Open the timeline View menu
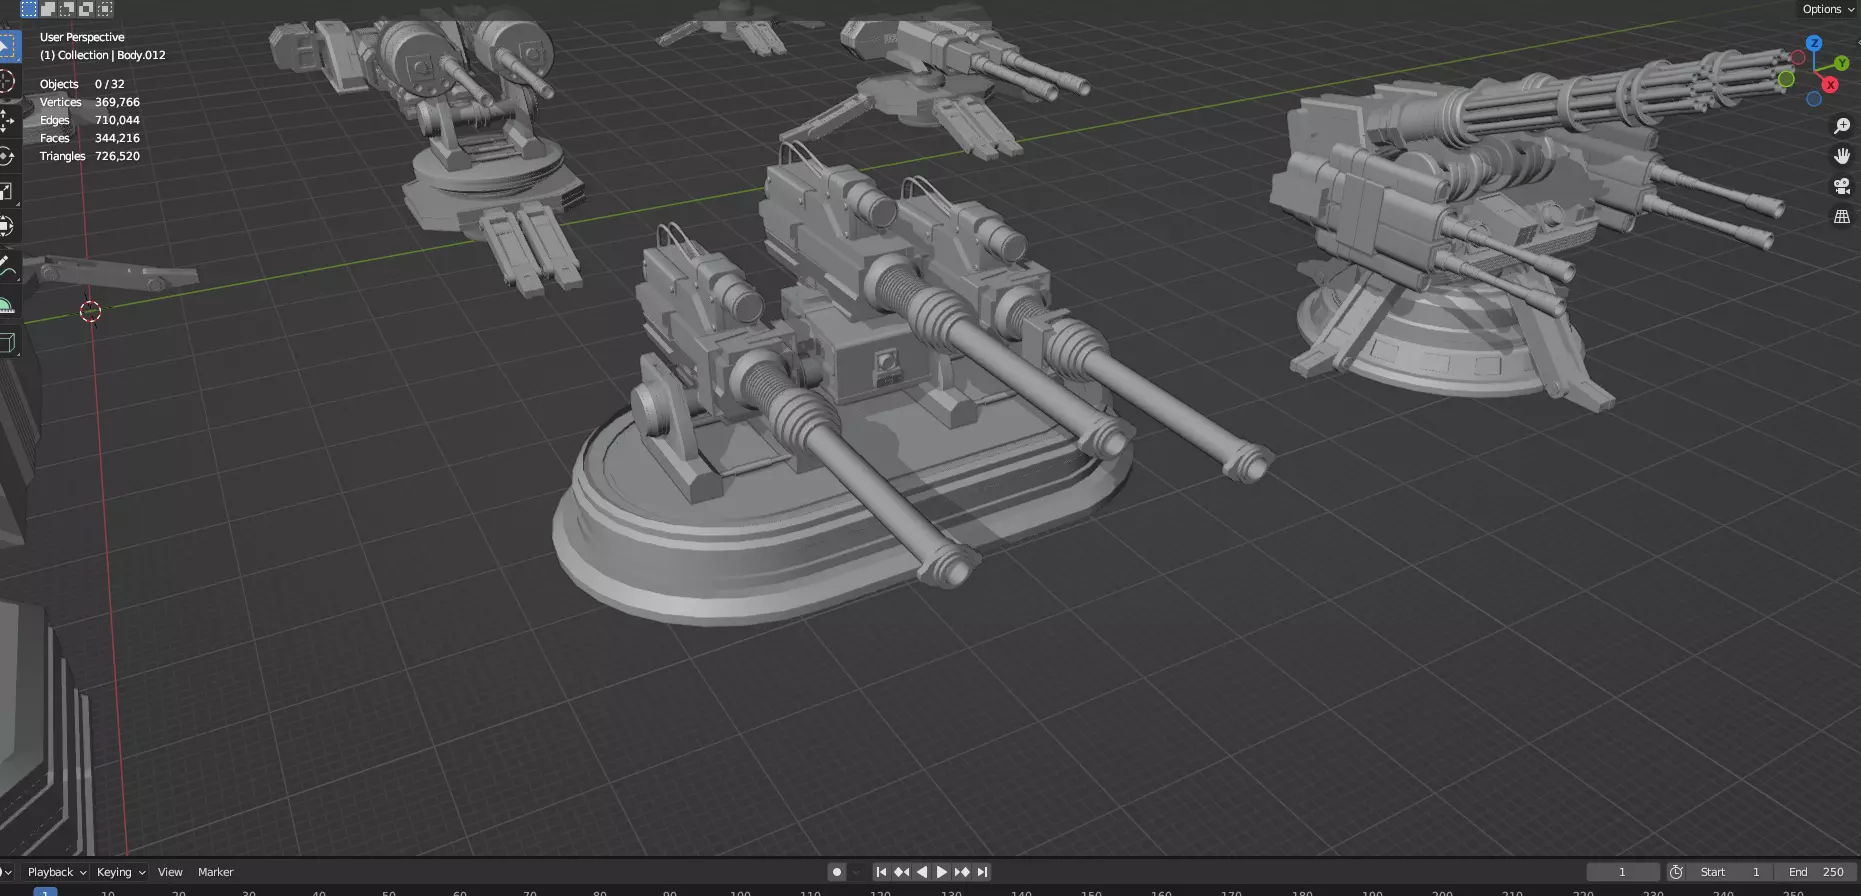The width and height of the screenshot is (1861, 896). 170,872
